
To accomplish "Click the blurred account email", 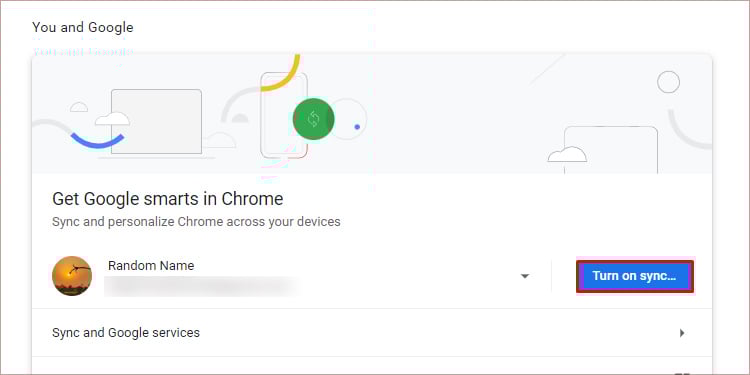I will pos(201,286).
